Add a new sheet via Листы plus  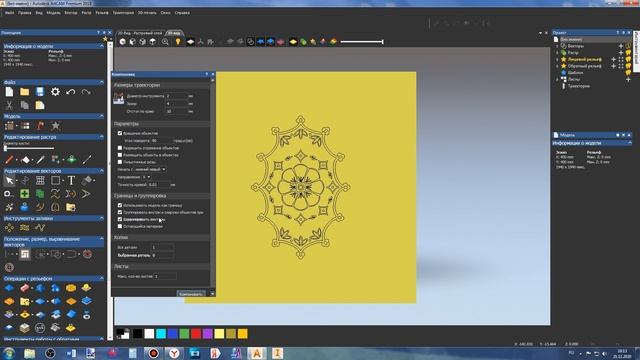[628, 79]
